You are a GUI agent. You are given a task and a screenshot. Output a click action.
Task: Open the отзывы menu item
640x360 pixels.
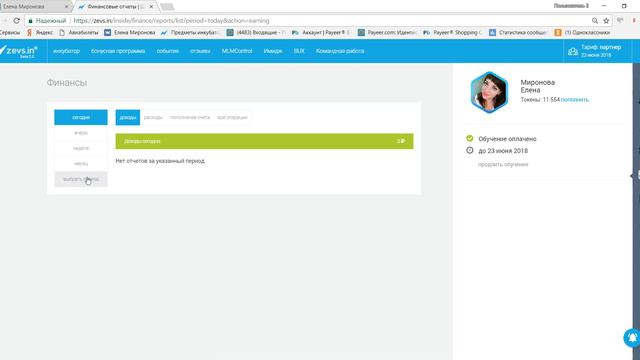click(200, 51)
